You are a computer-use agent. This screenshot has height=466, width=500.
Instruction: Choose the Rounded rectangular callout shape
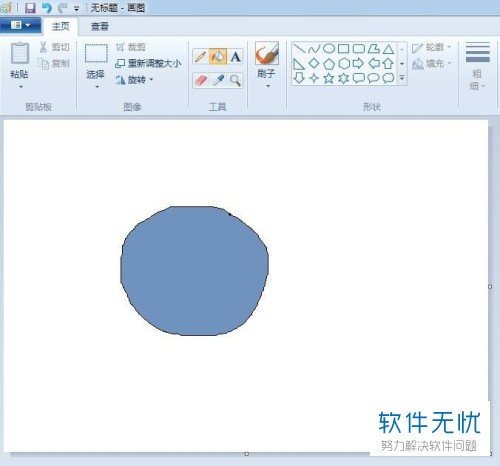(x=359, y=78)
